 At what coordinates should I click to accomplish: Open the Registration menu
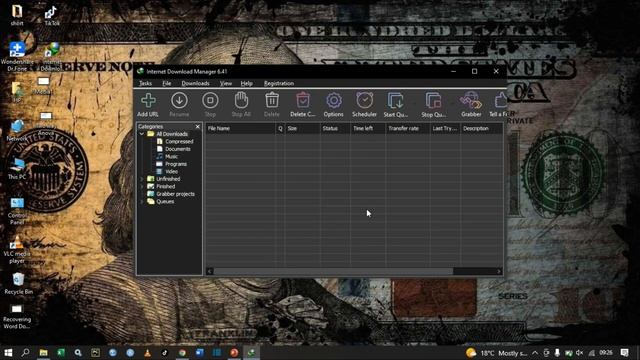[279, 83]
